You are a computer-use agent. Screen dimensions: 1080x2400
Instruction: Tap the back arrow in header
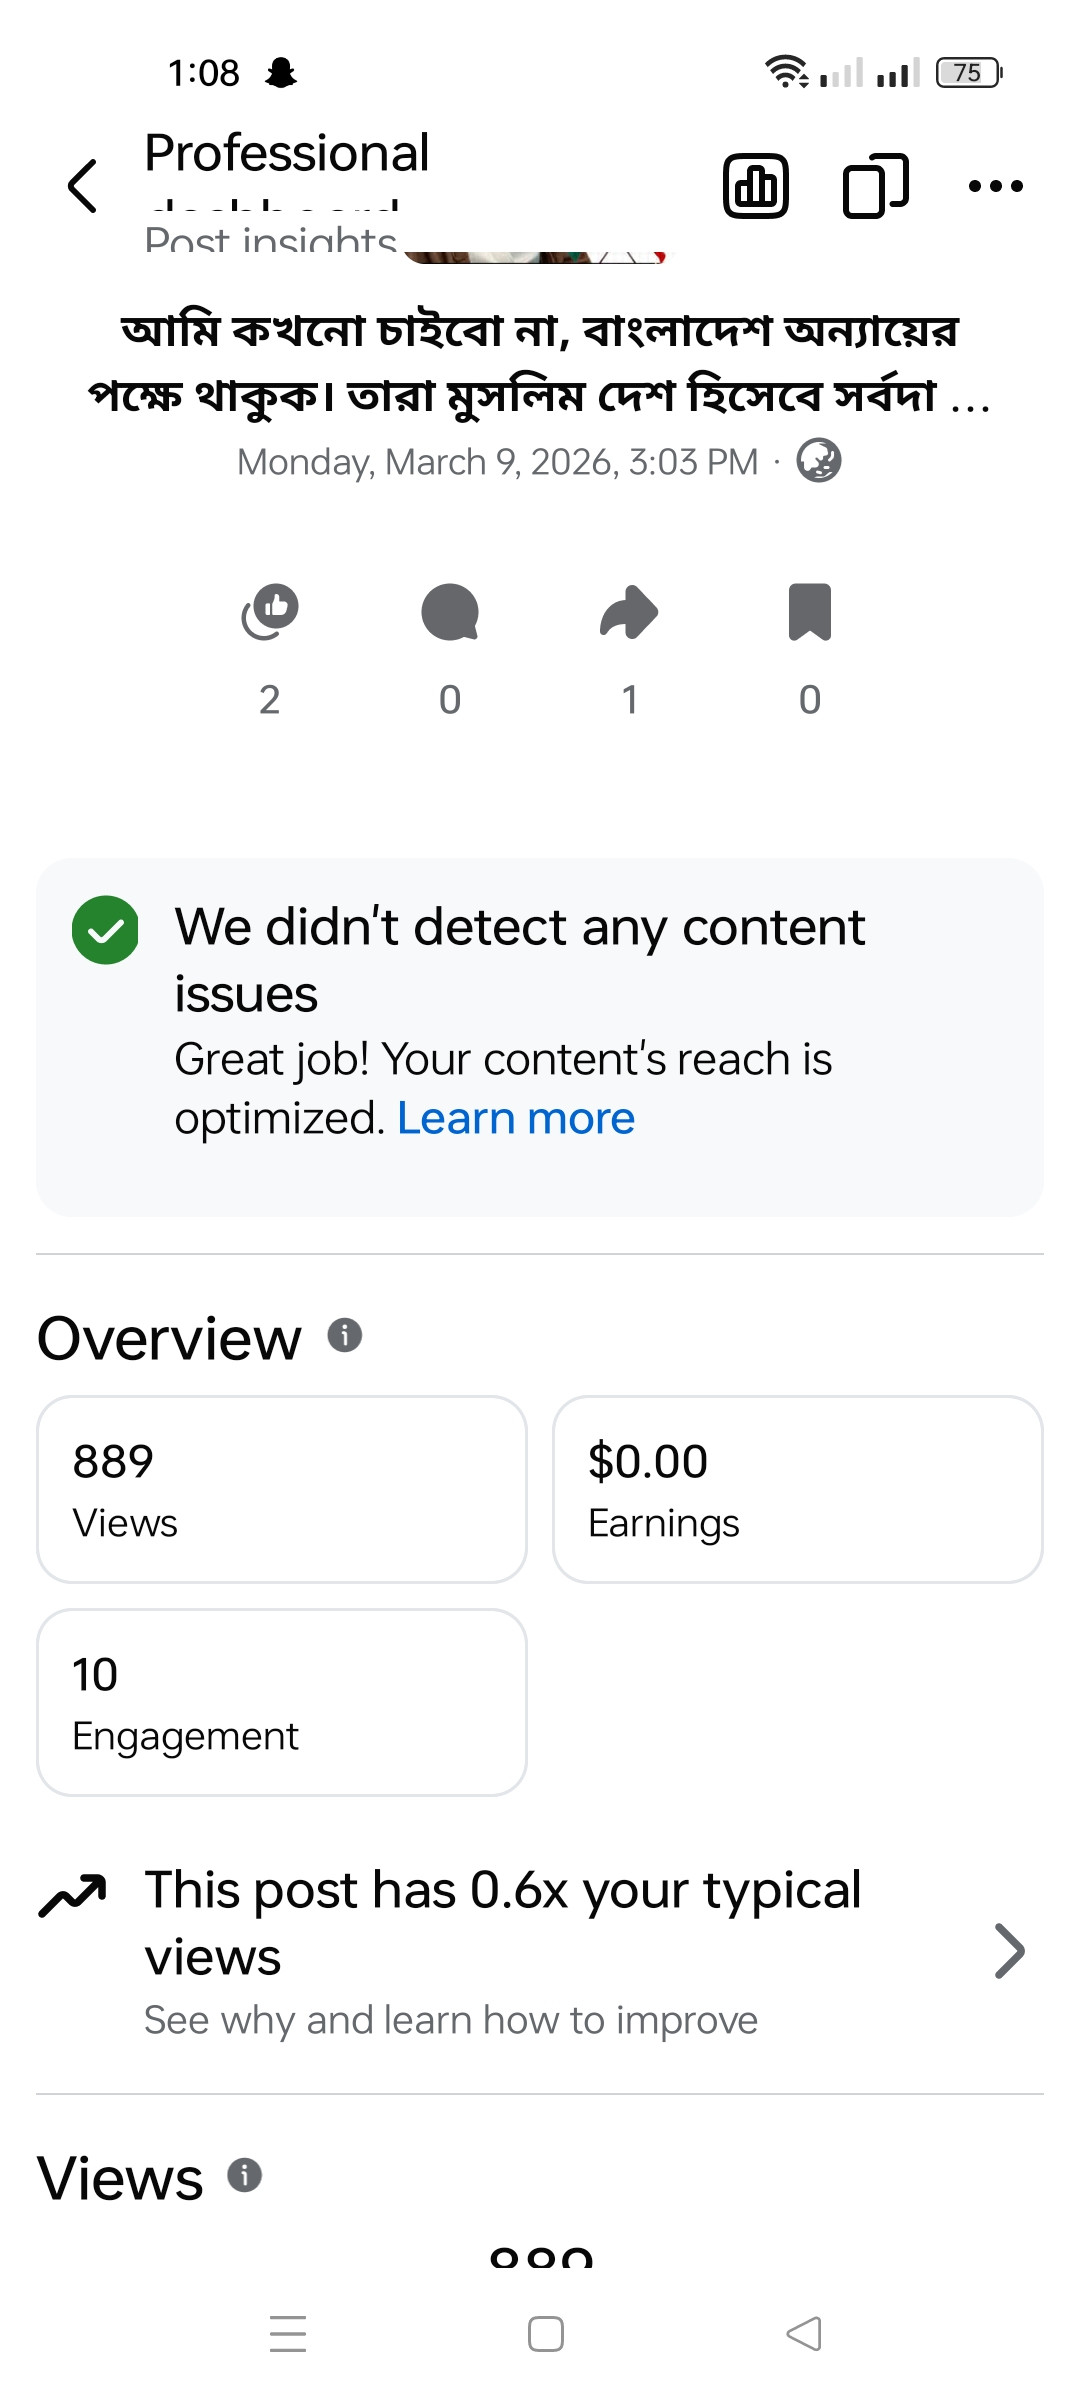83,186
